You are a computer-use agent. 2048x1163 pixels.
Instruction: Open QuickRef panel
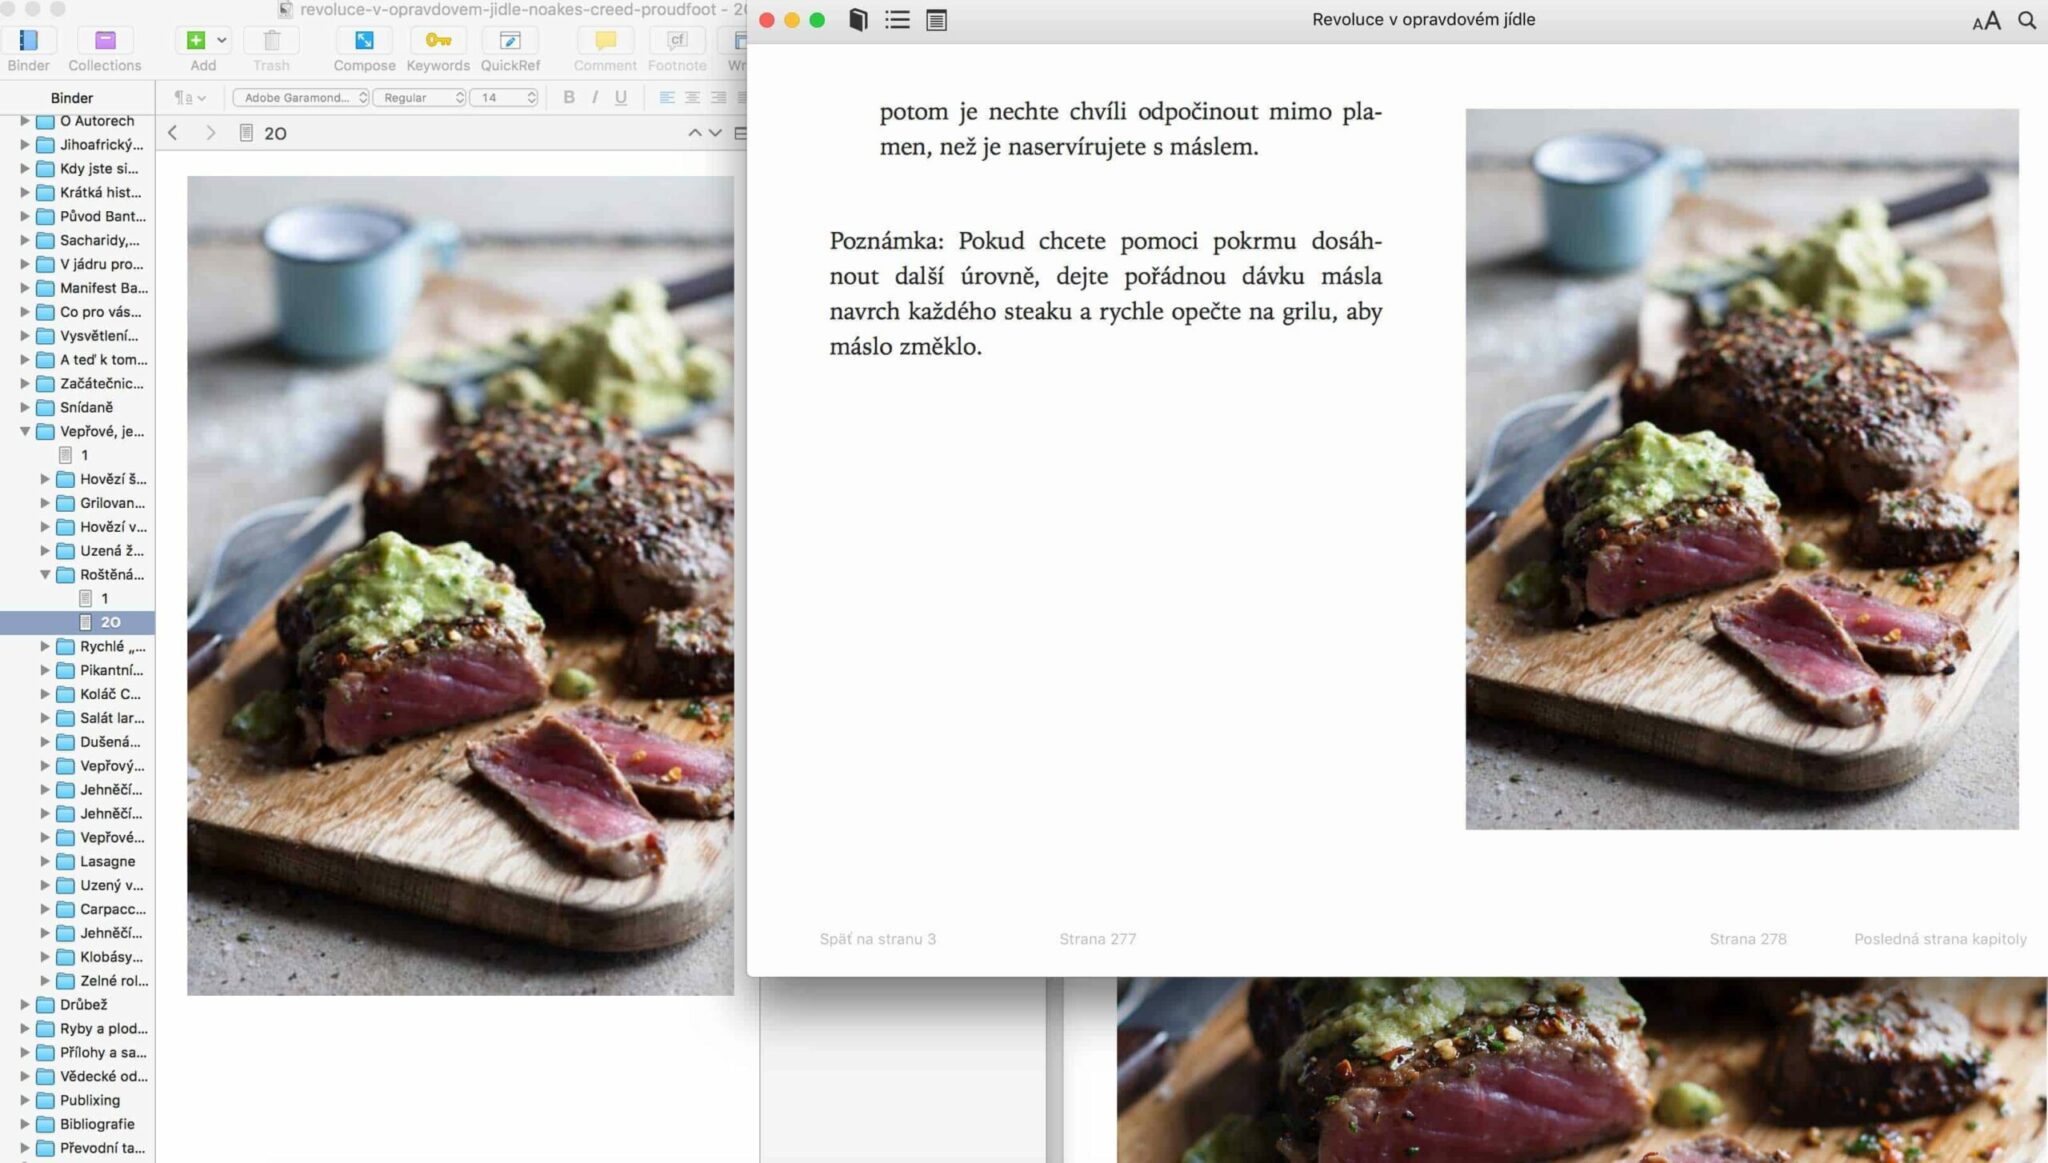click(x=510, y=40)
